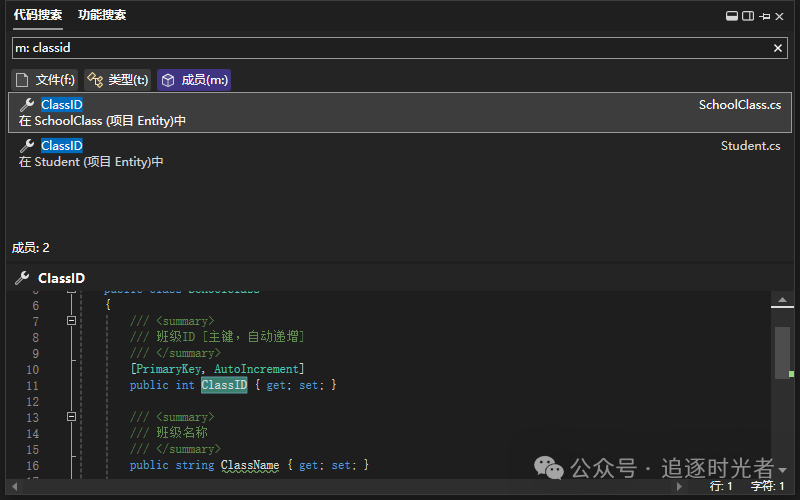This screenshot has height=500, width=800.
Task: Collapse the summary block at line 7
Action: (71, 321)
